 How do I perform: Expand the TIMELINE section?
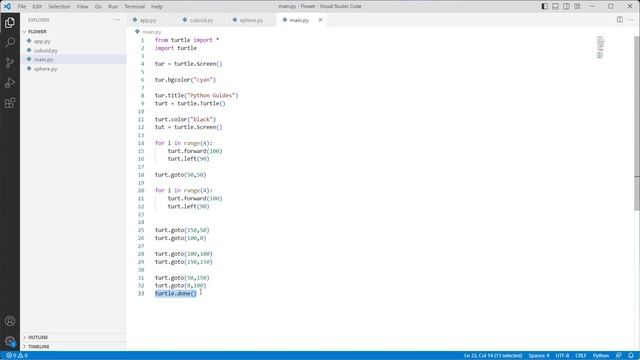coord(73,347)
